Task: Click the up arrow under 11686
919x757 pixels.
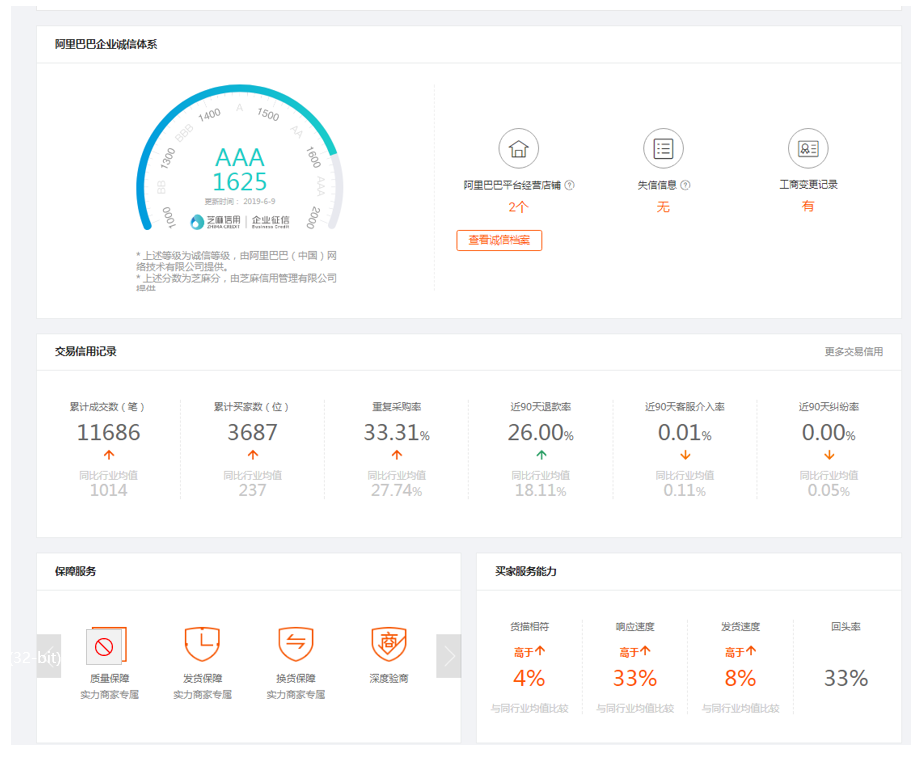Action: (109, 455)
